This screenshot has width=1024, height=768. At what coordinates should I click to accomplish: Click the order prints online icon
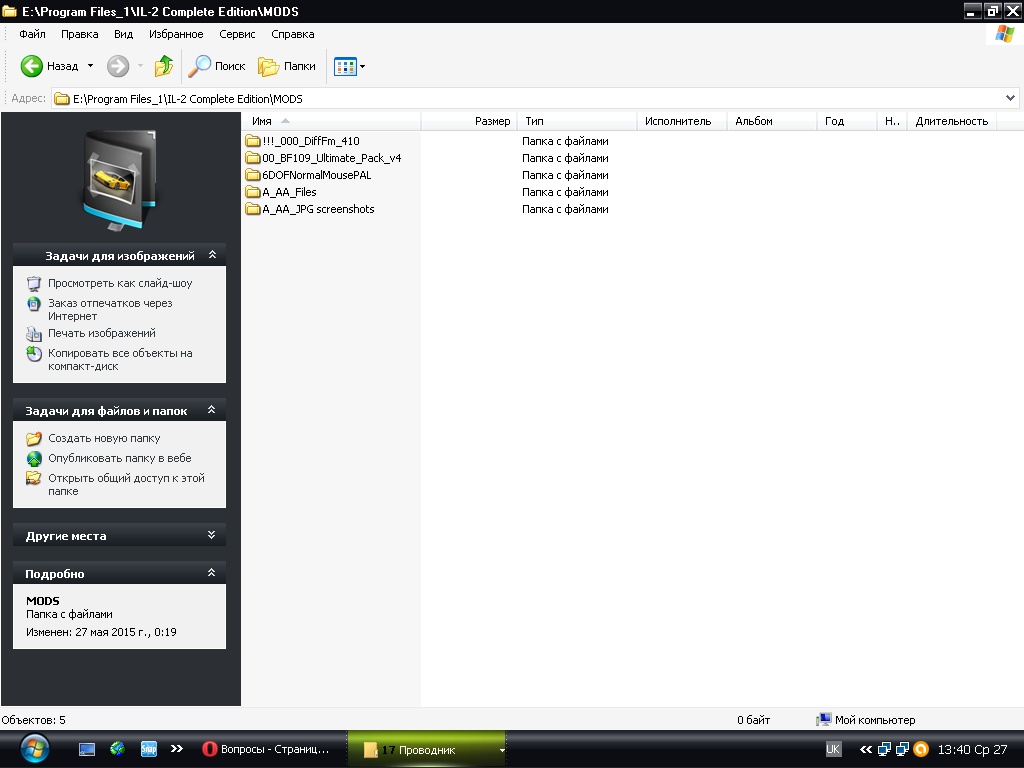click(34, 304)
